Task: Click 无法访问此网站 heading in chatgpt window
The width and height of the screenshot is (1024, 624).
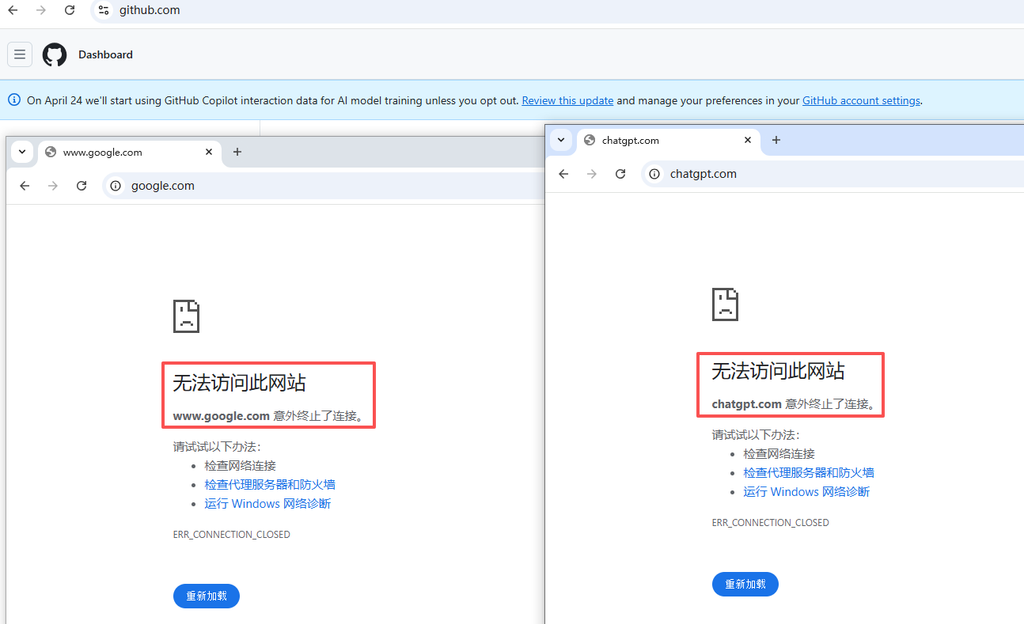Action: (778, 371)
